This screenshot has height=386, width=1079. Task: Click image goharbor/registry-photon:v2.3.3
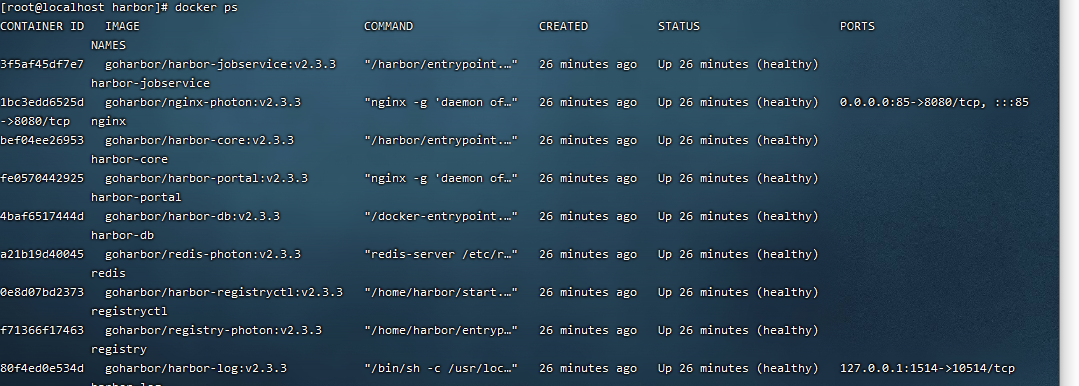[213, 330]
